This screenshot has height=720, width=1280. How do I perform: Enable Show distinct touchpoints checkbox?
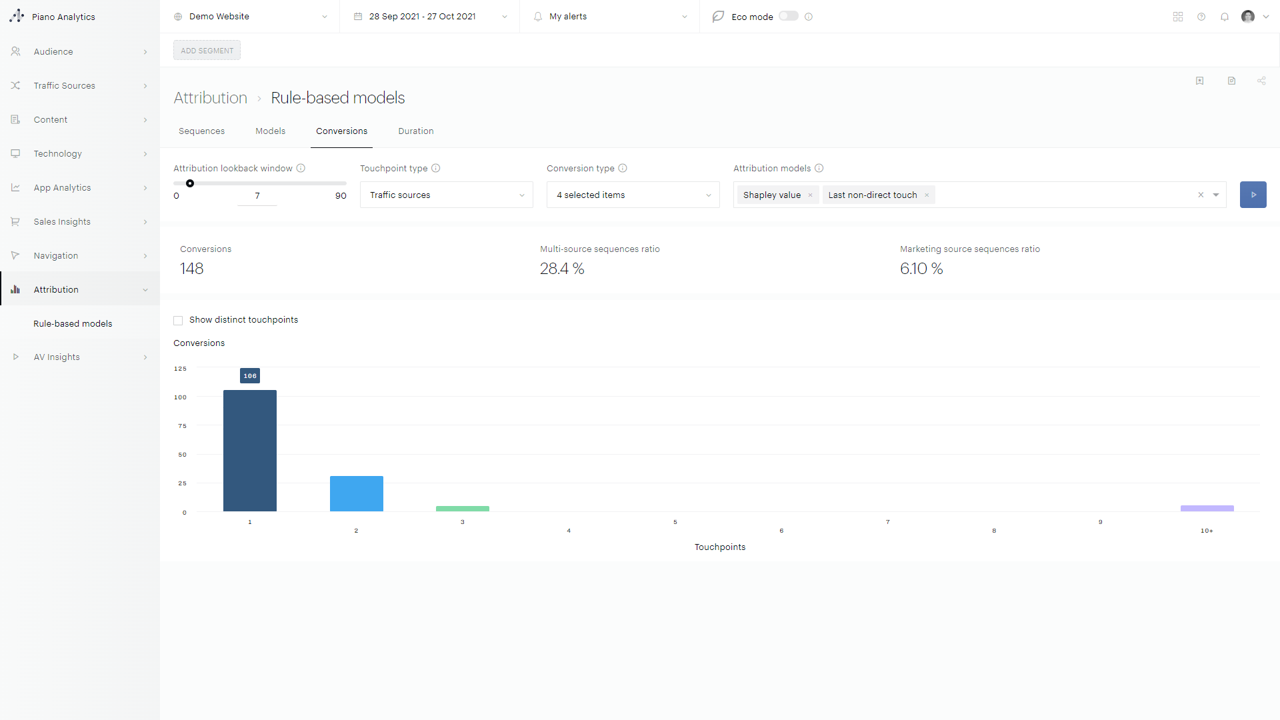(178, 320)
